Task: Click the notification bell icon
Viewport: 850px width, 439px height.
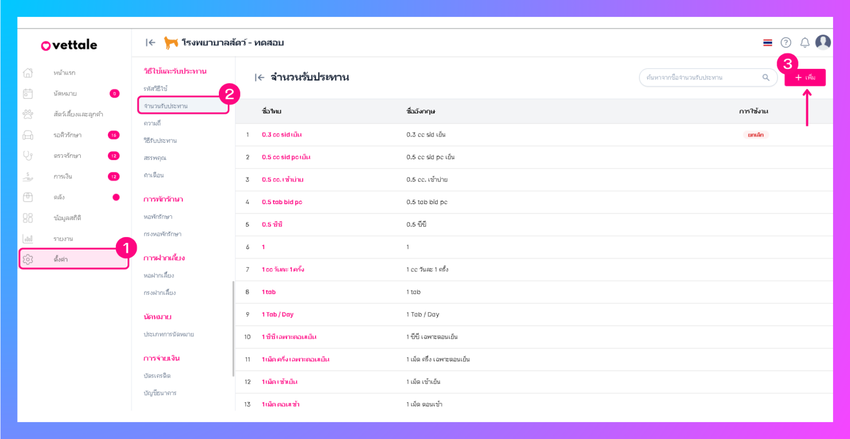Action: (804, 43)
